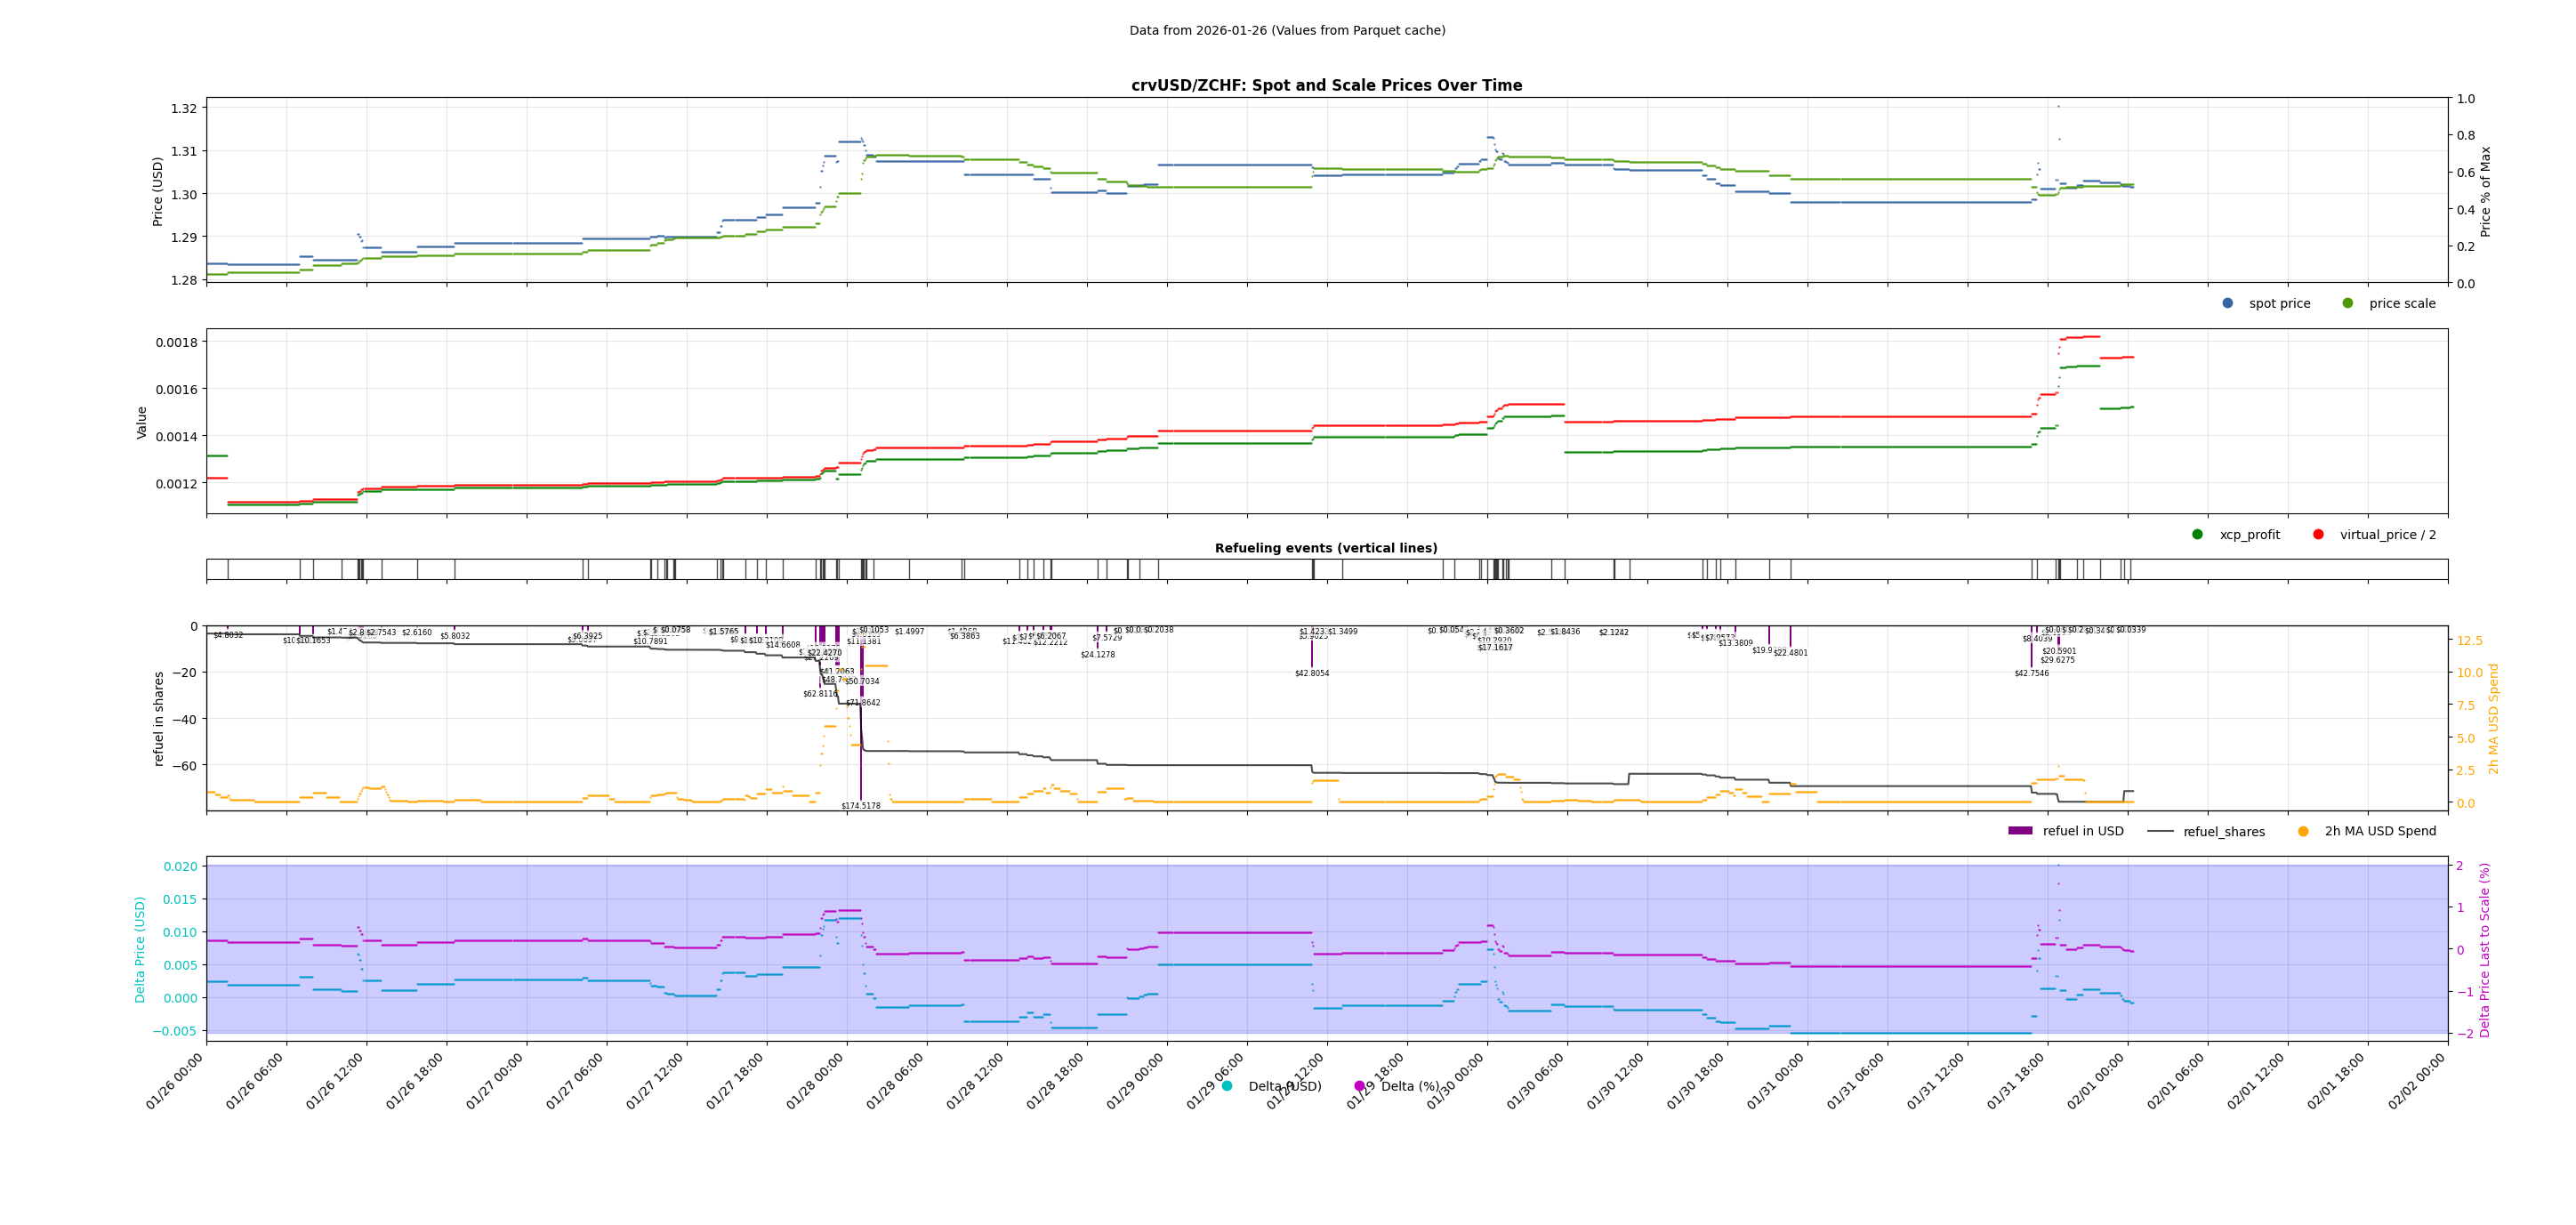This screenshot has height=1225, width=2576.
Task: Click the refuel_shares legend line sample
Action: 2160,831
